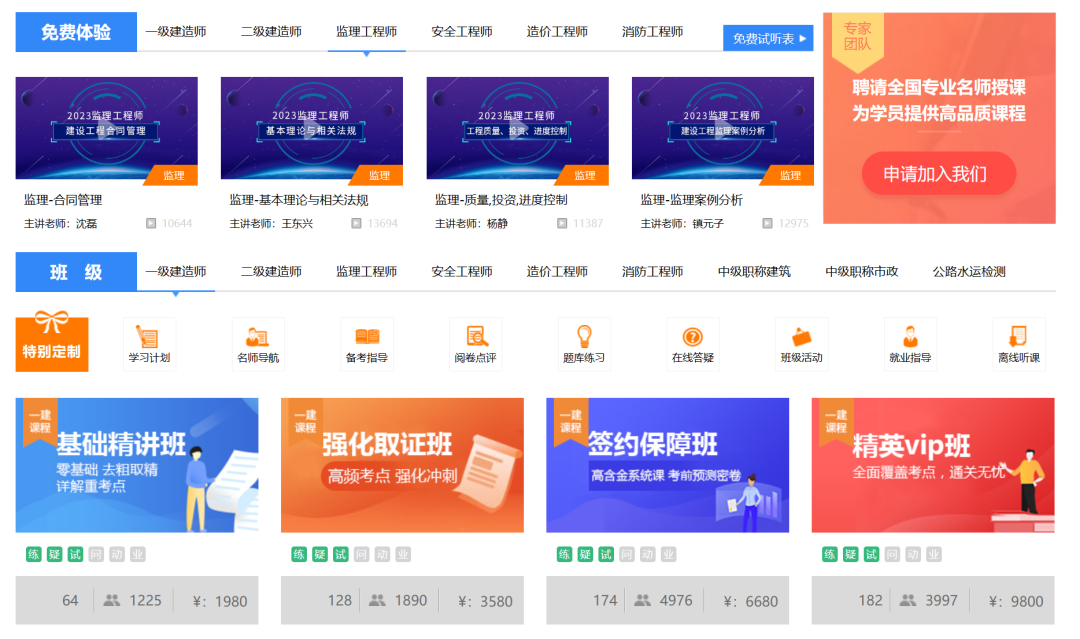Image resolution: width=1080 pixels, height=639 pixels.
Task: Switch to the 安全工程师 tab in top navigation
Action: (462, 31)
